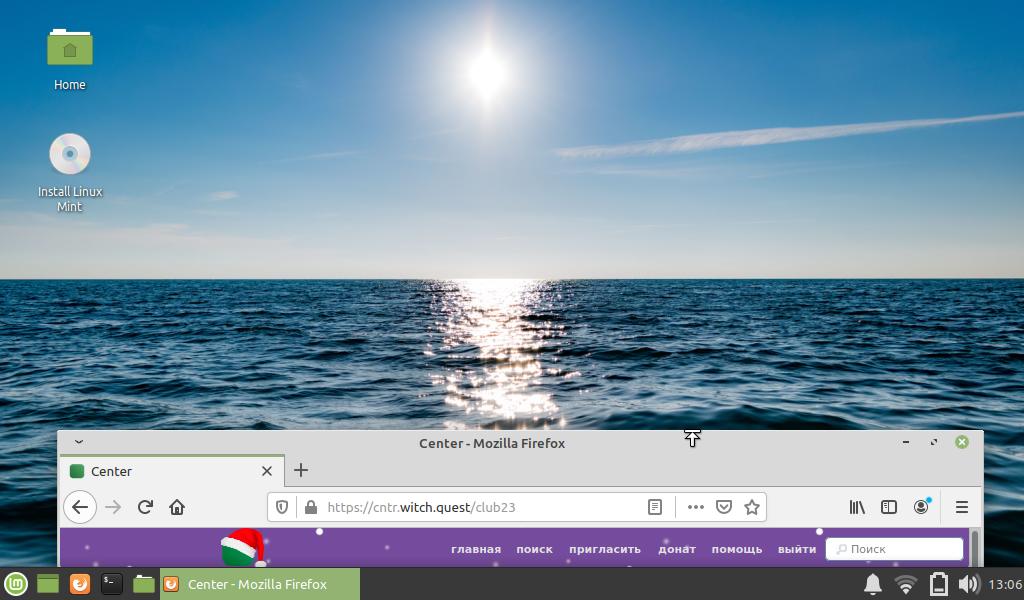The height and width of the screenshot is (600, 1024).
Task: Toggle reader view in address bar
Action: point(655,507)
